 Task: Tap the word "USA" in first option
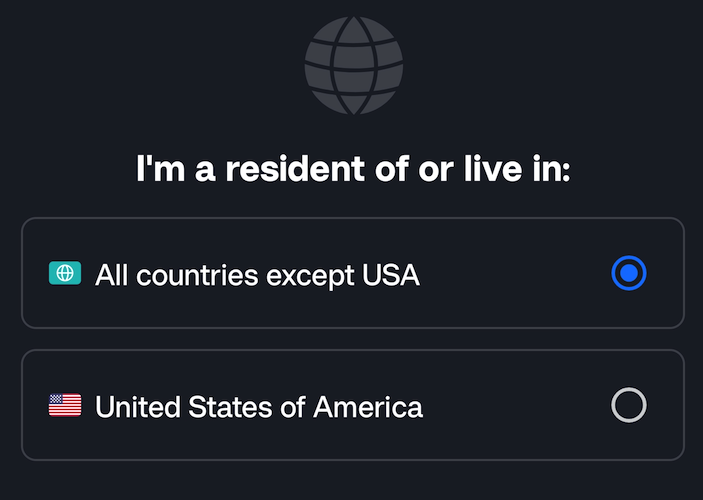391,275
